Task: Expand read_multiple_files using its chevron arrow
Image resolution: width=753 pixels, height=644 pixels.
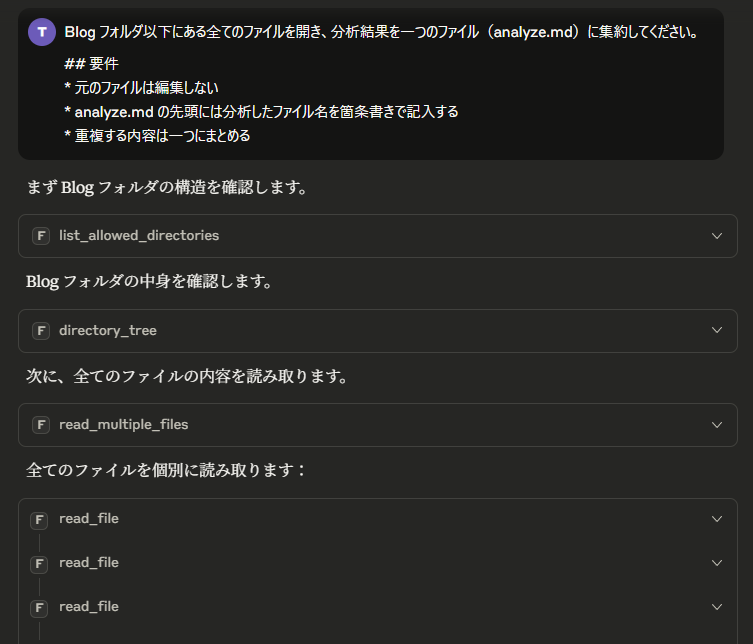Action: [x=717, y=425]
